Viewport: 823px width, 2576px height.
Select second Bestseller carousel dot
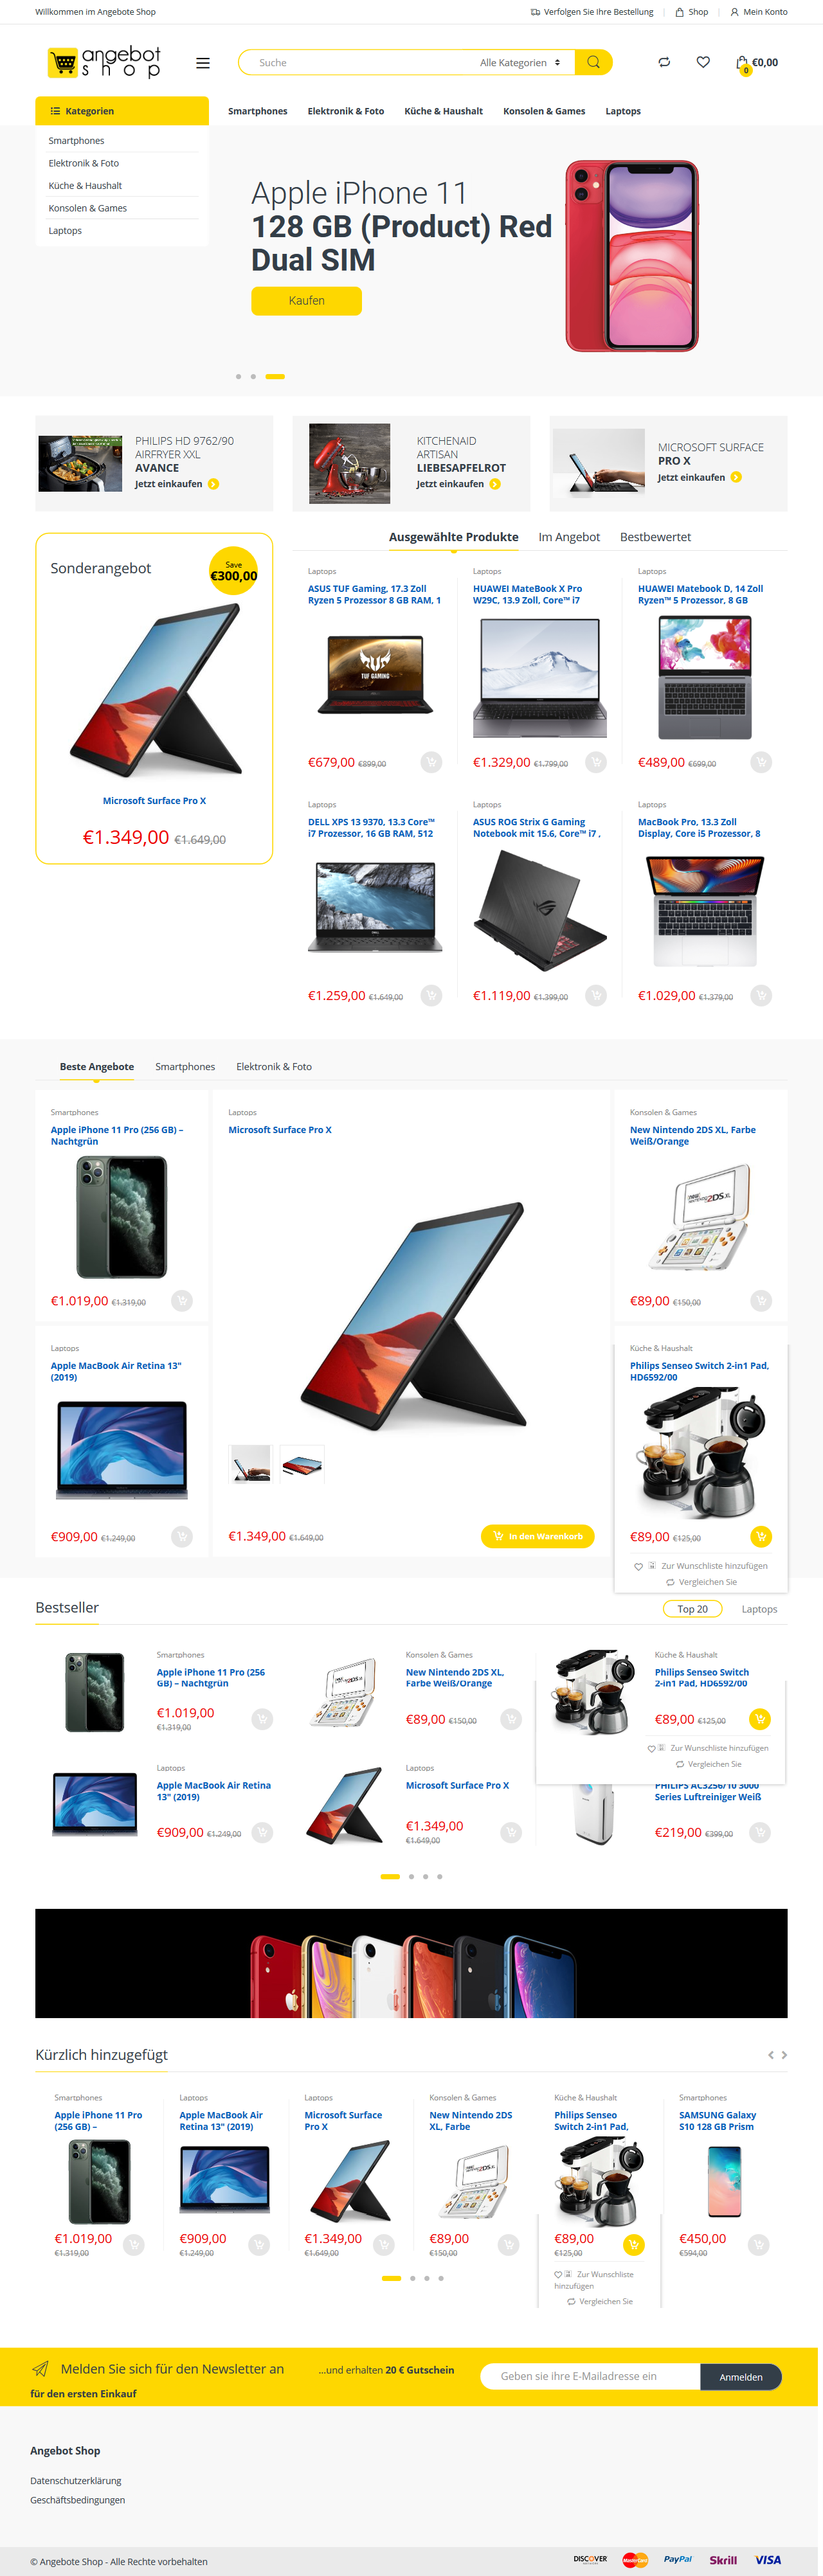[411, 1877]
